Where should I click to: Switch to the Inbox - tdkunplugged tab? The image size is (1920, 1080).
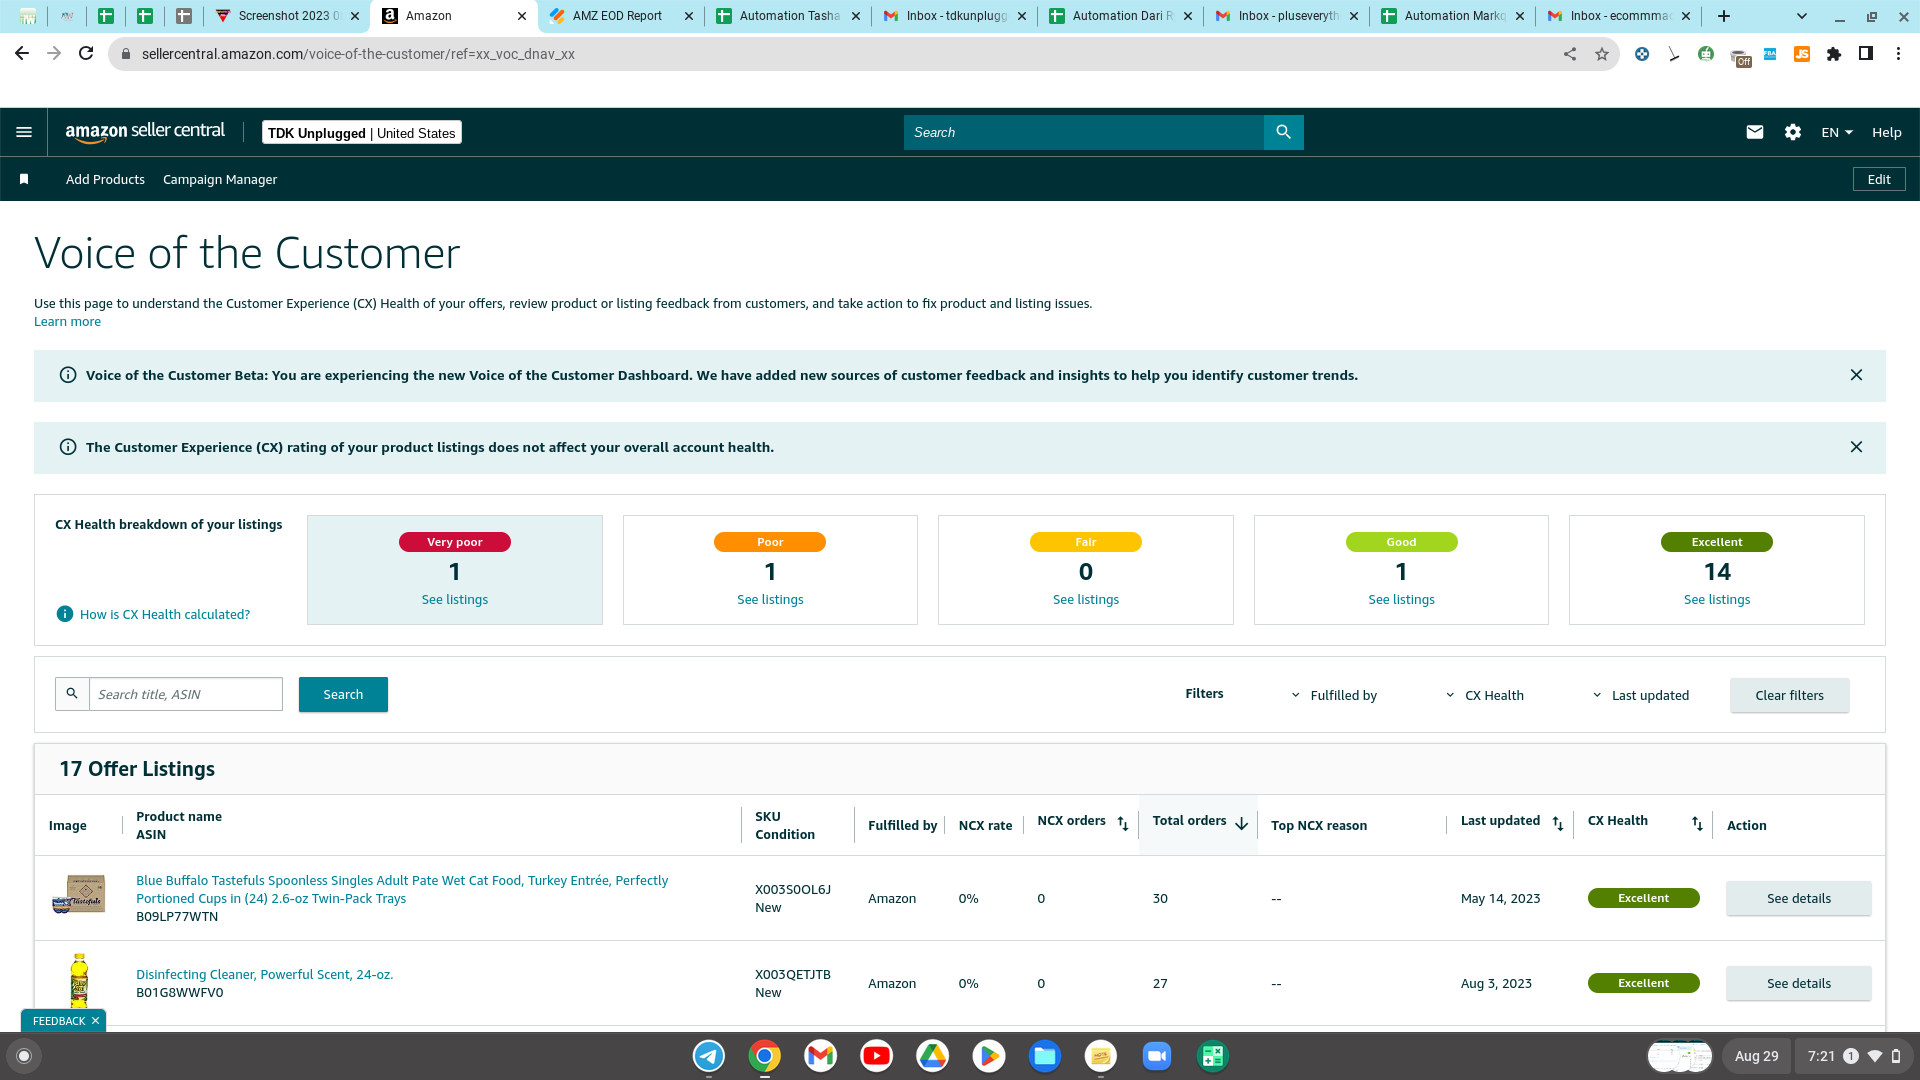point(955,16)
